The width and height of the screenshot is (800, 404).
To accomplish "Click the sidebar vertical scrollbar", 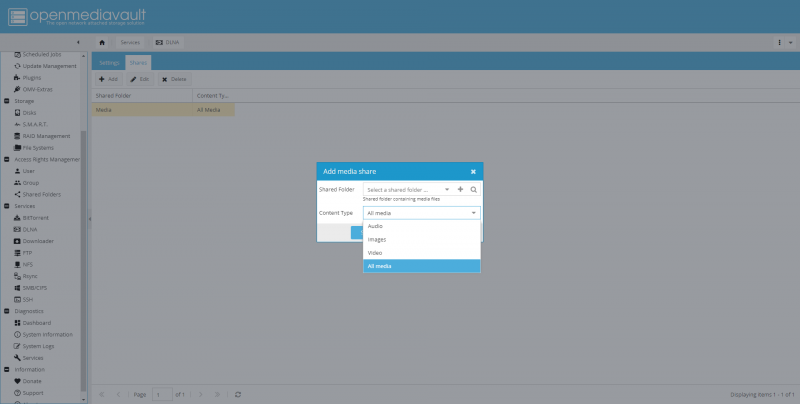I will coord(84,260).
